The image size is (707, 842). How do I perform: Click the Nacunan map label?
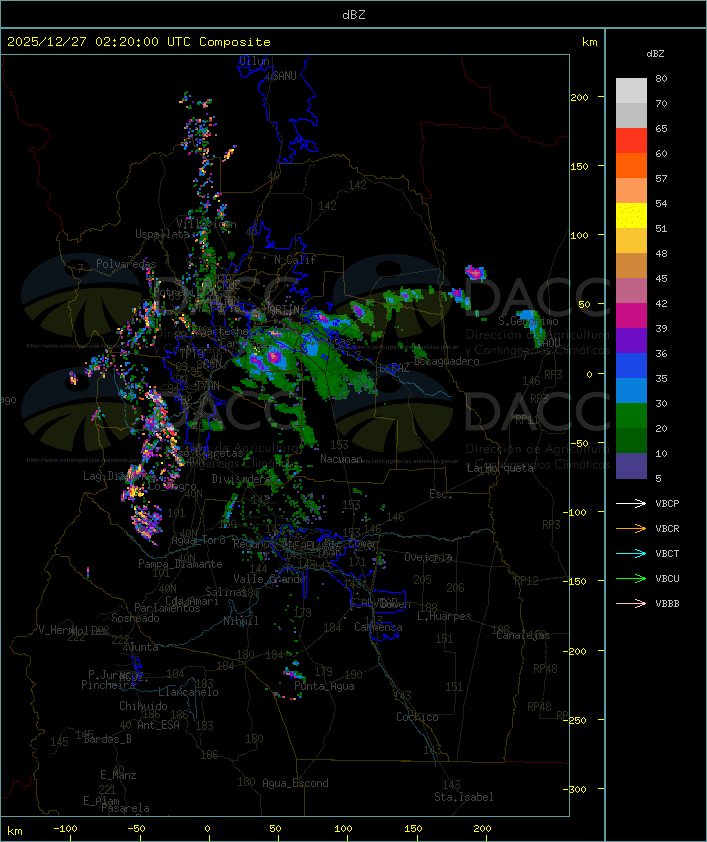pyautogui.click(x=341, y=459)
